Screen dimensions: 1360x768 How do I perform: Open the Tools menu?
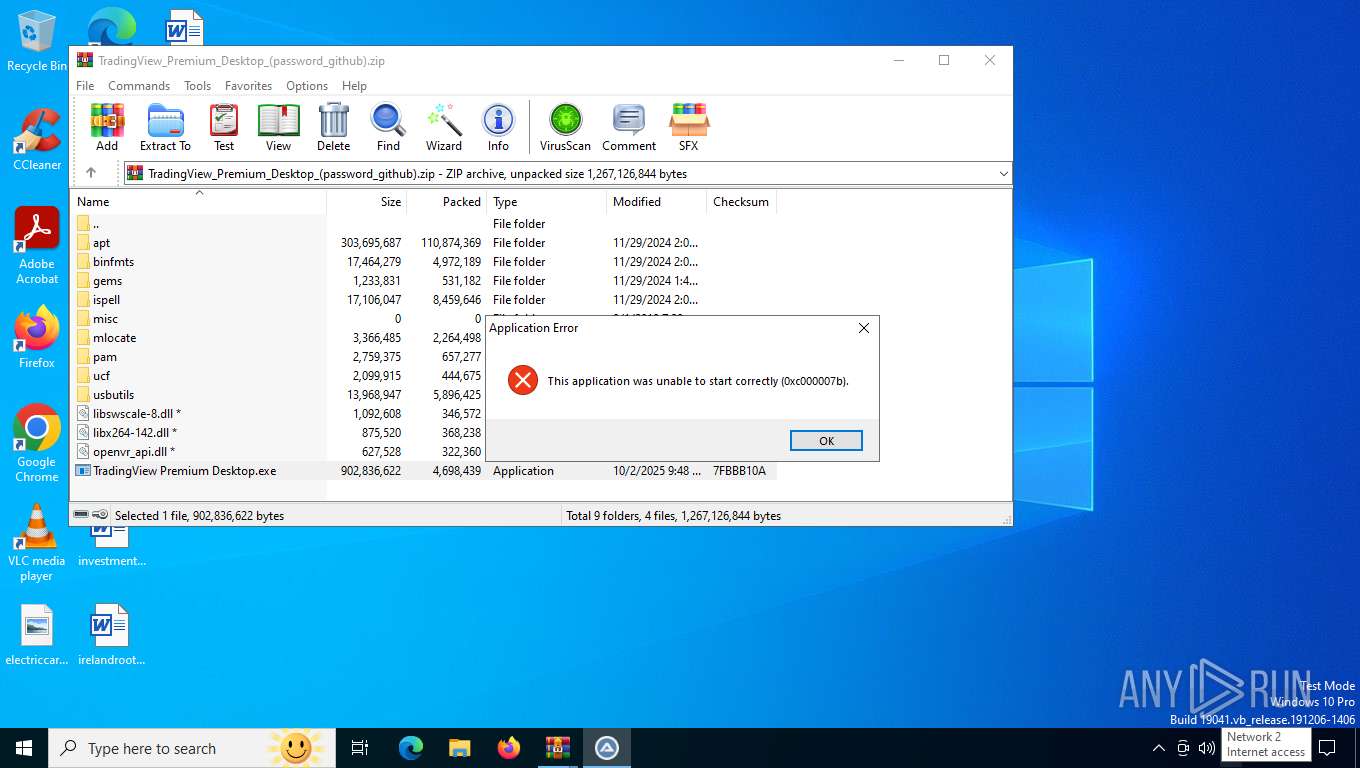pos(197,86)
